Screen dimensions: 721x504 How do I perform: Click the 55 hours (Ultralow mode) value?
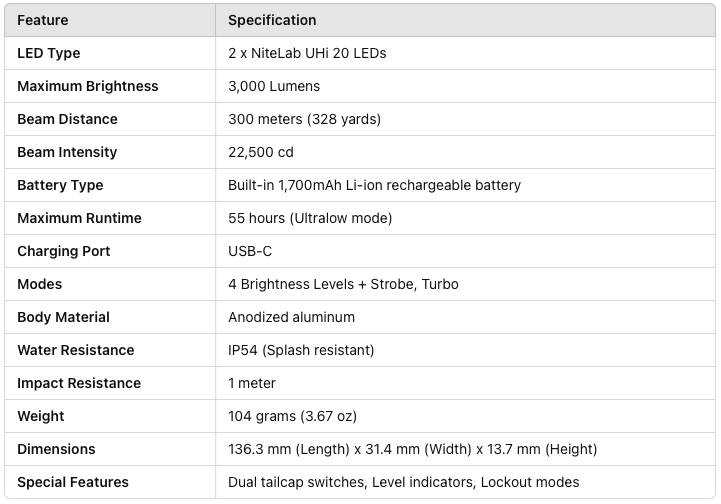tap(310, 218)
